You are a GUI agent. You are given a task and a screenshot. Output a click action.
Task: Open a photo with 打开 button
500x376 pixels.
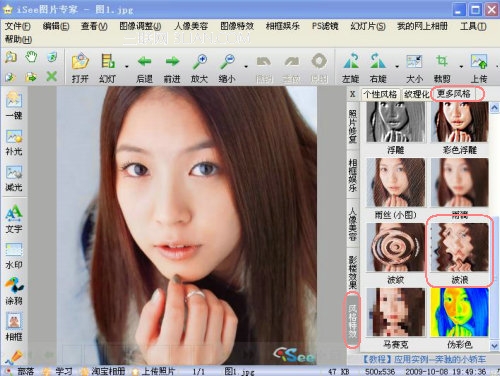click(x=80, y=68)
